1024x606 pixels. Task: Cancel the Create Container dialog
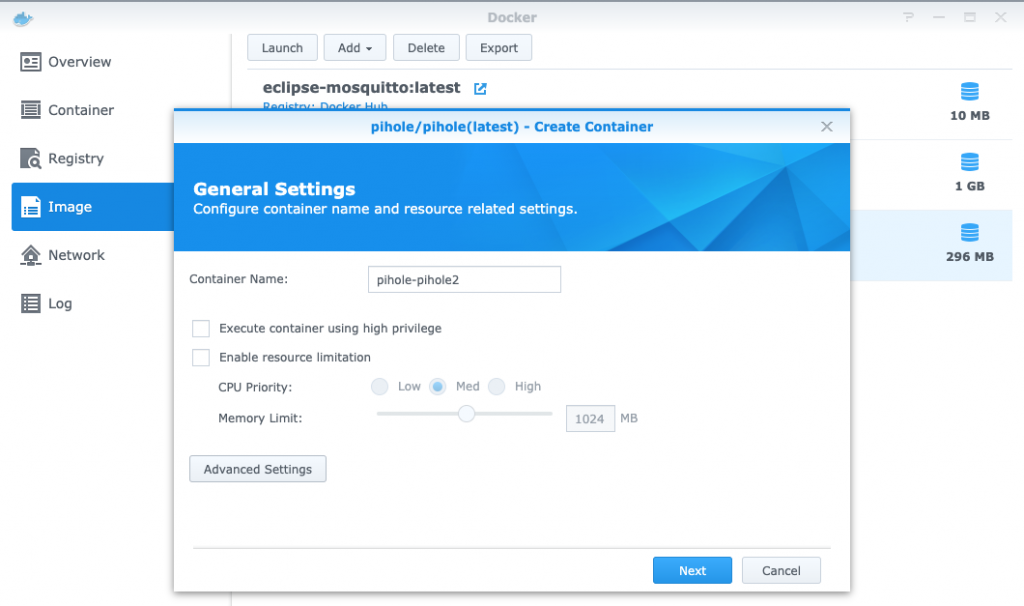click(x=781, y=571)
